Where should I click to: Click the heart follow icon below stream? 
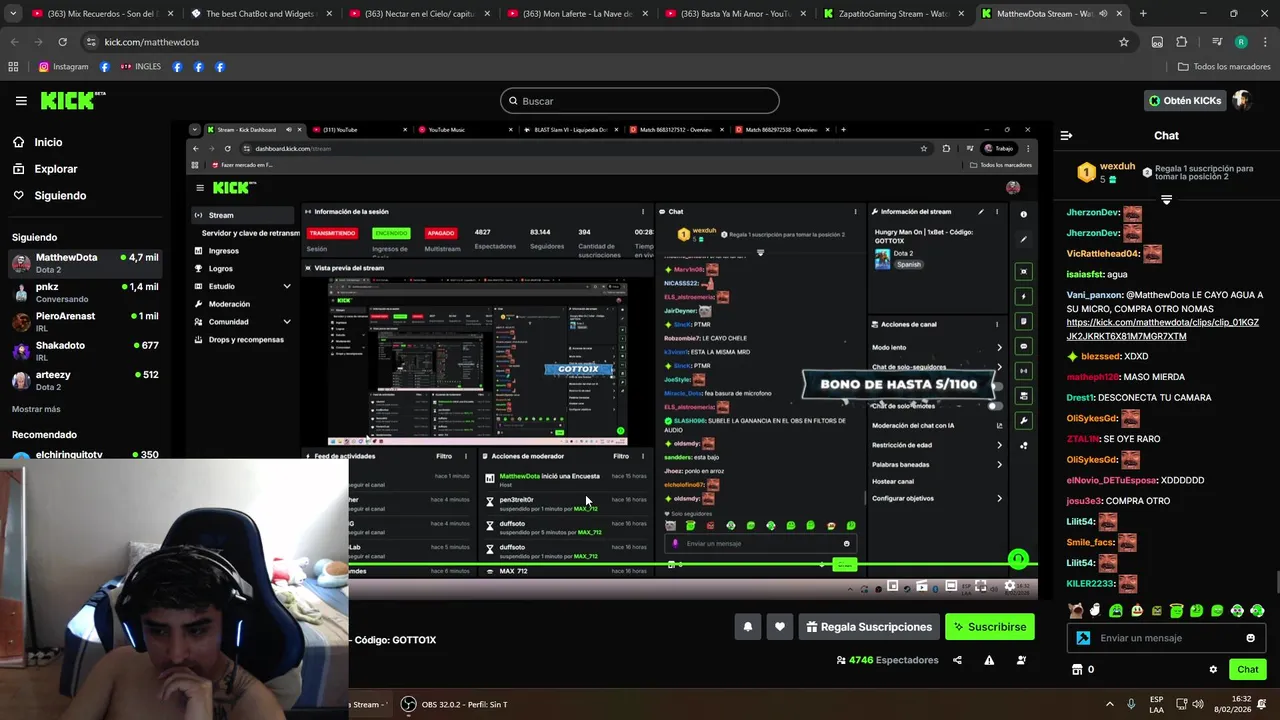coord(780,627)
